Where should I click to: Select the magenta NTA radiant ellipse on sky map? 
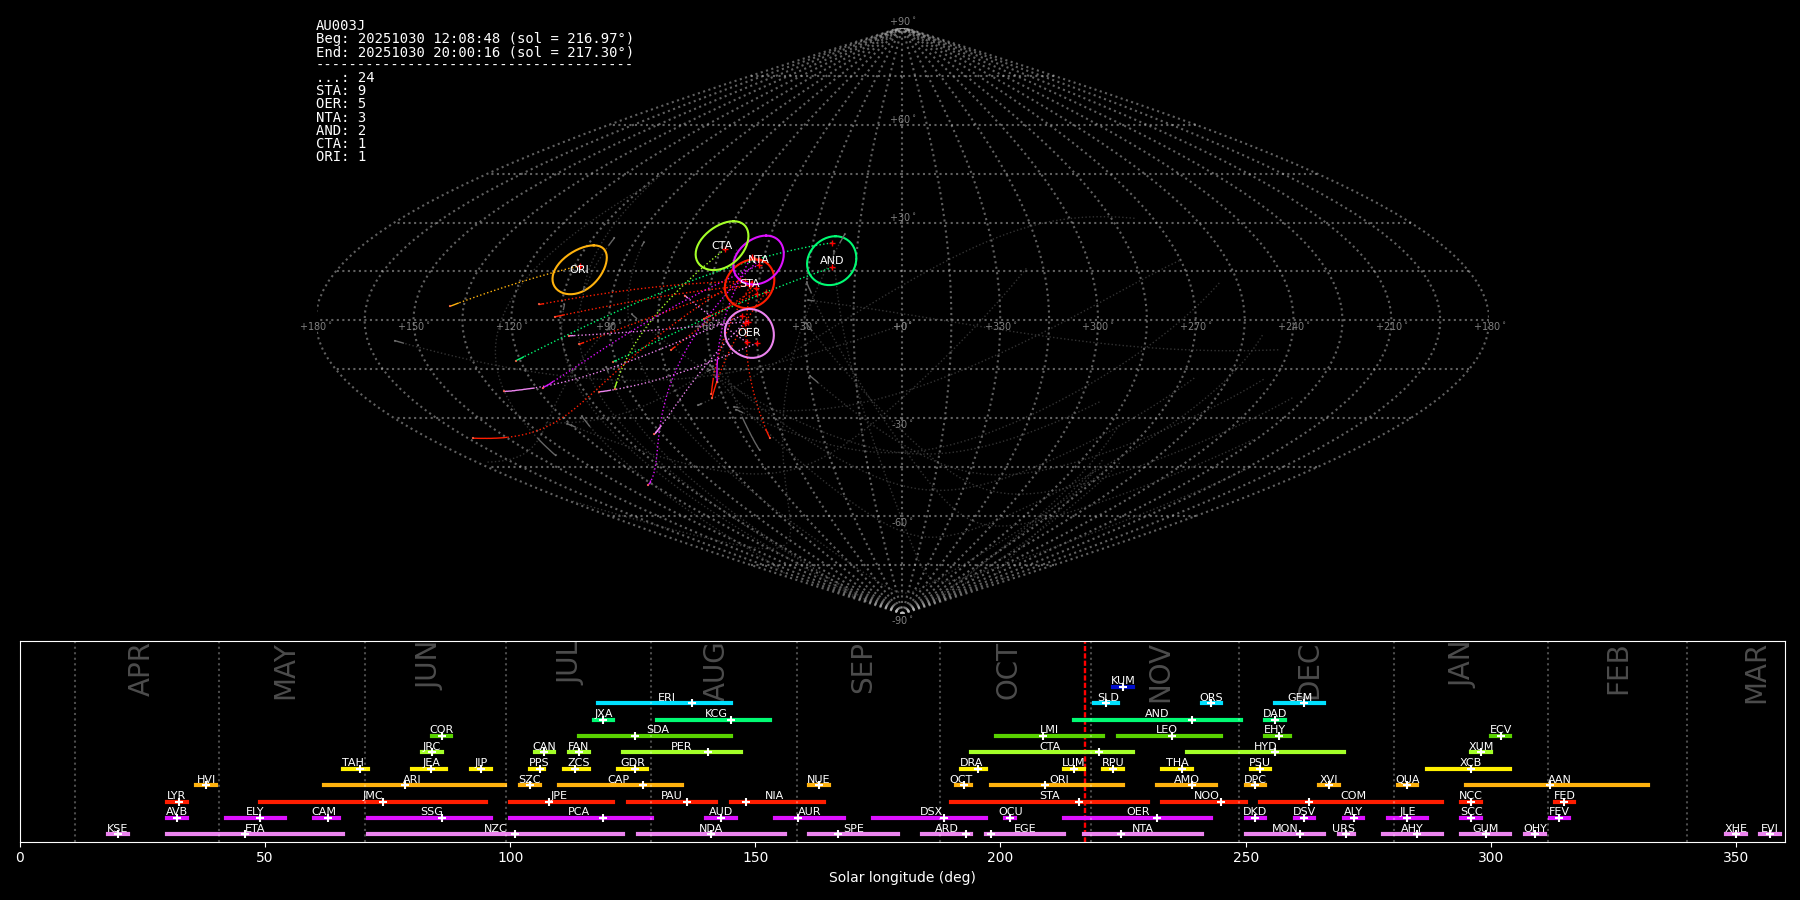click(x=759, y=259)
